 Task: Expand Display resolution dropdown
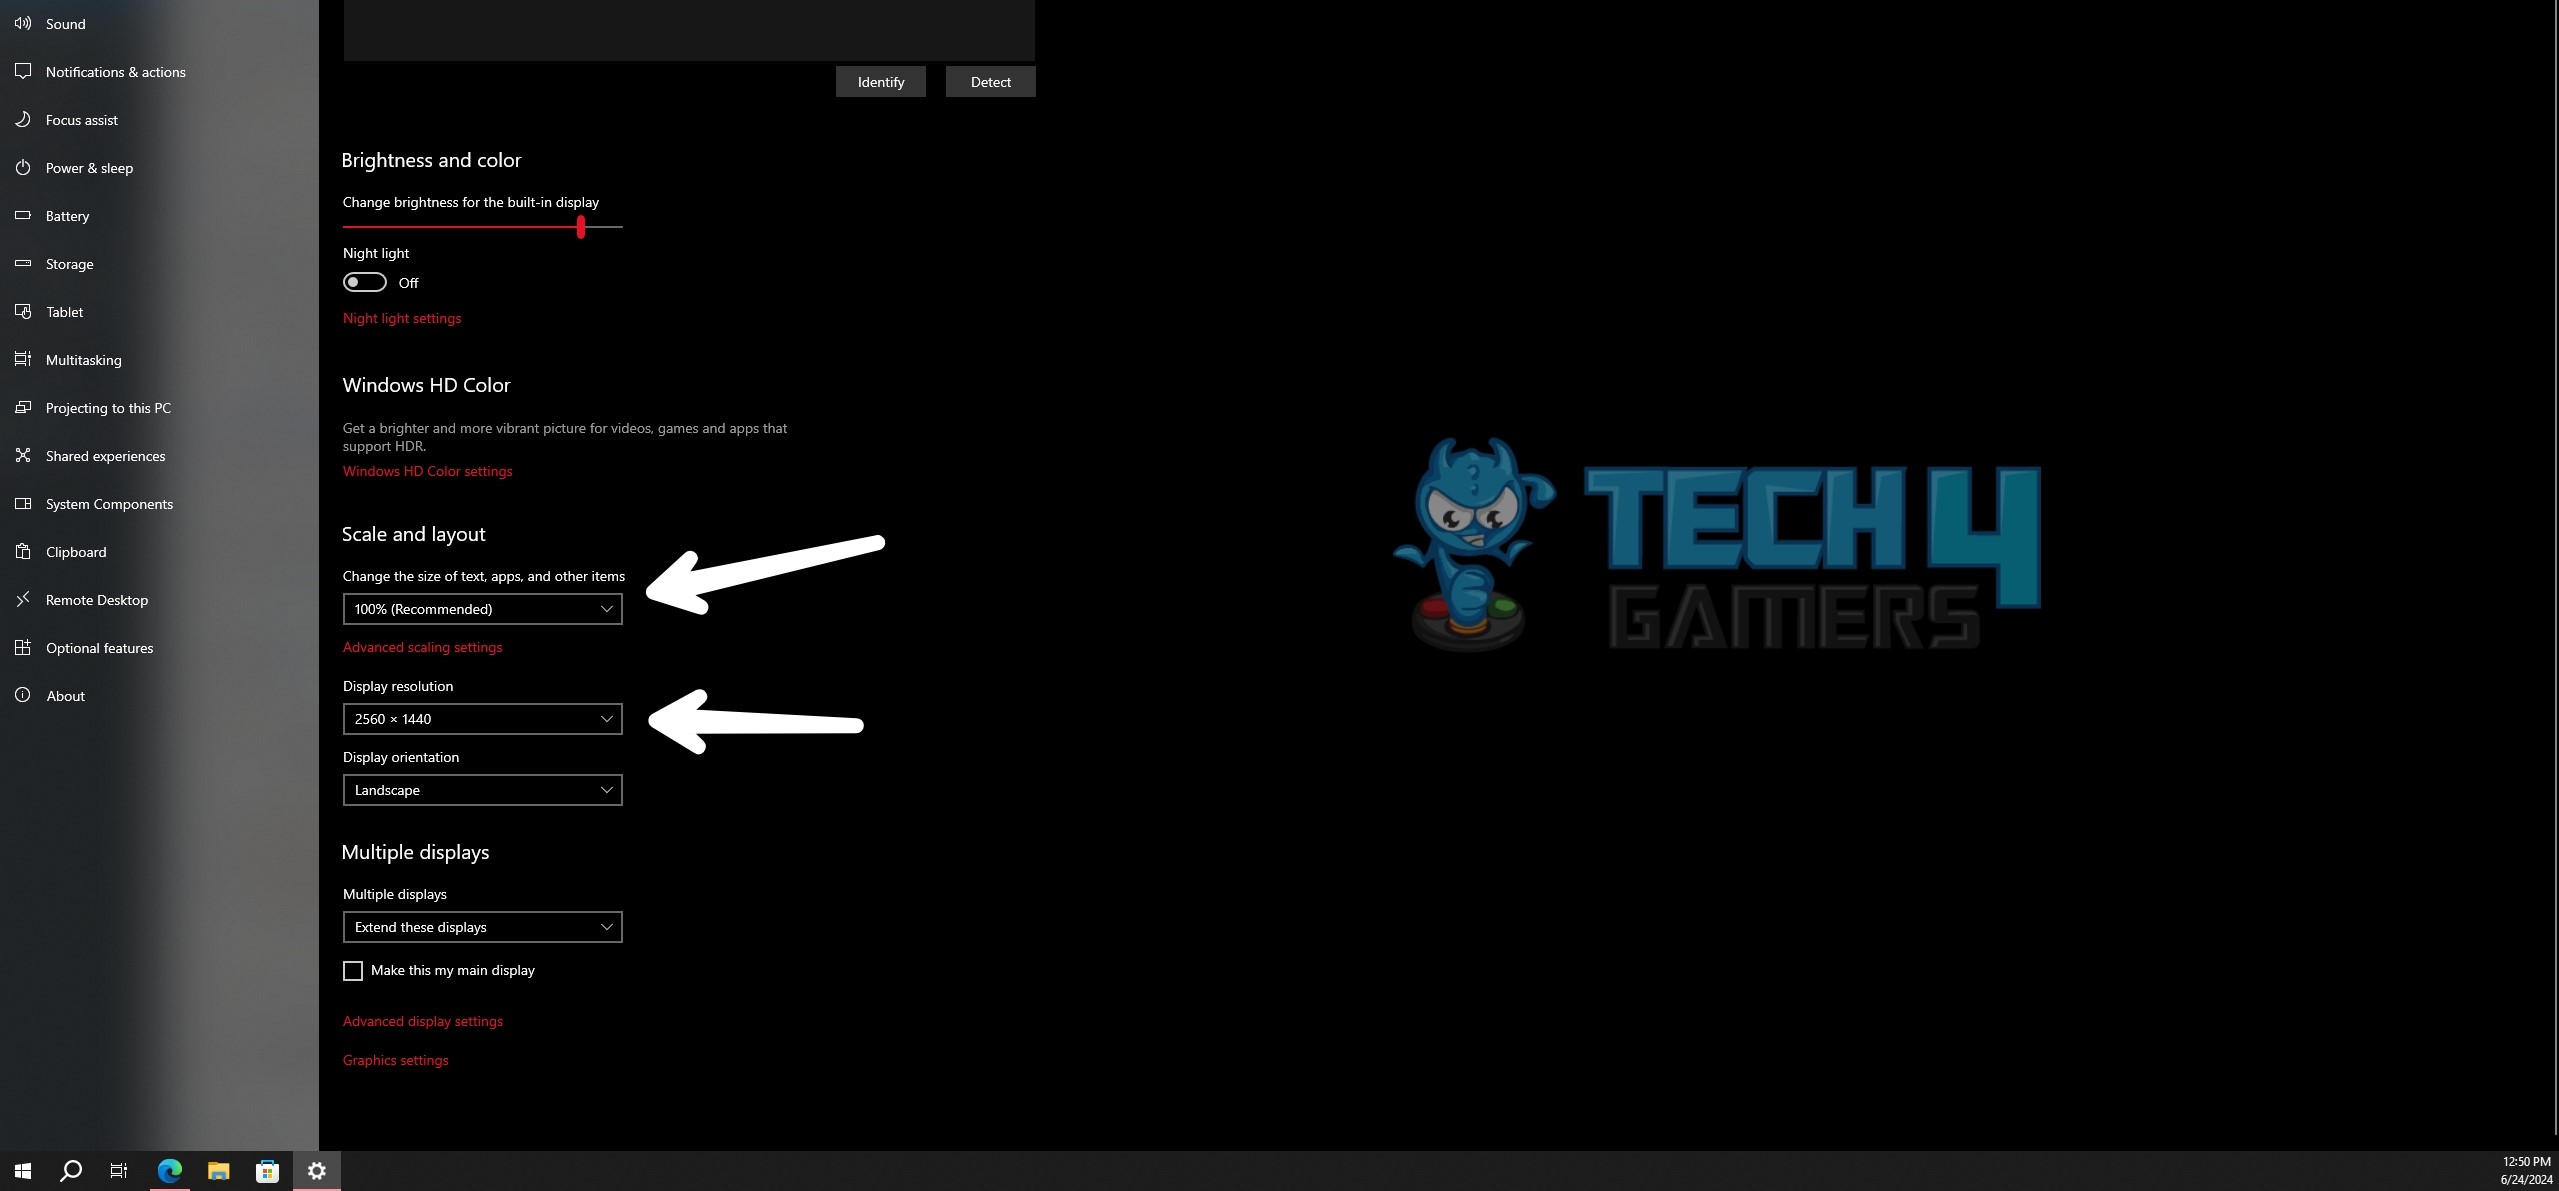point(481,718)
